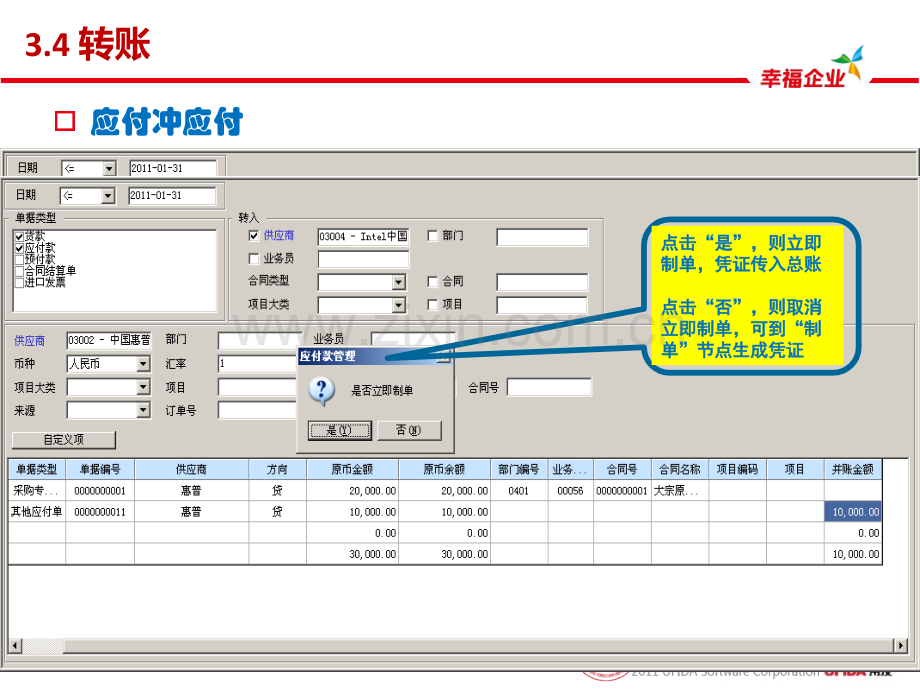Click the 并账金额 column header

853,469
